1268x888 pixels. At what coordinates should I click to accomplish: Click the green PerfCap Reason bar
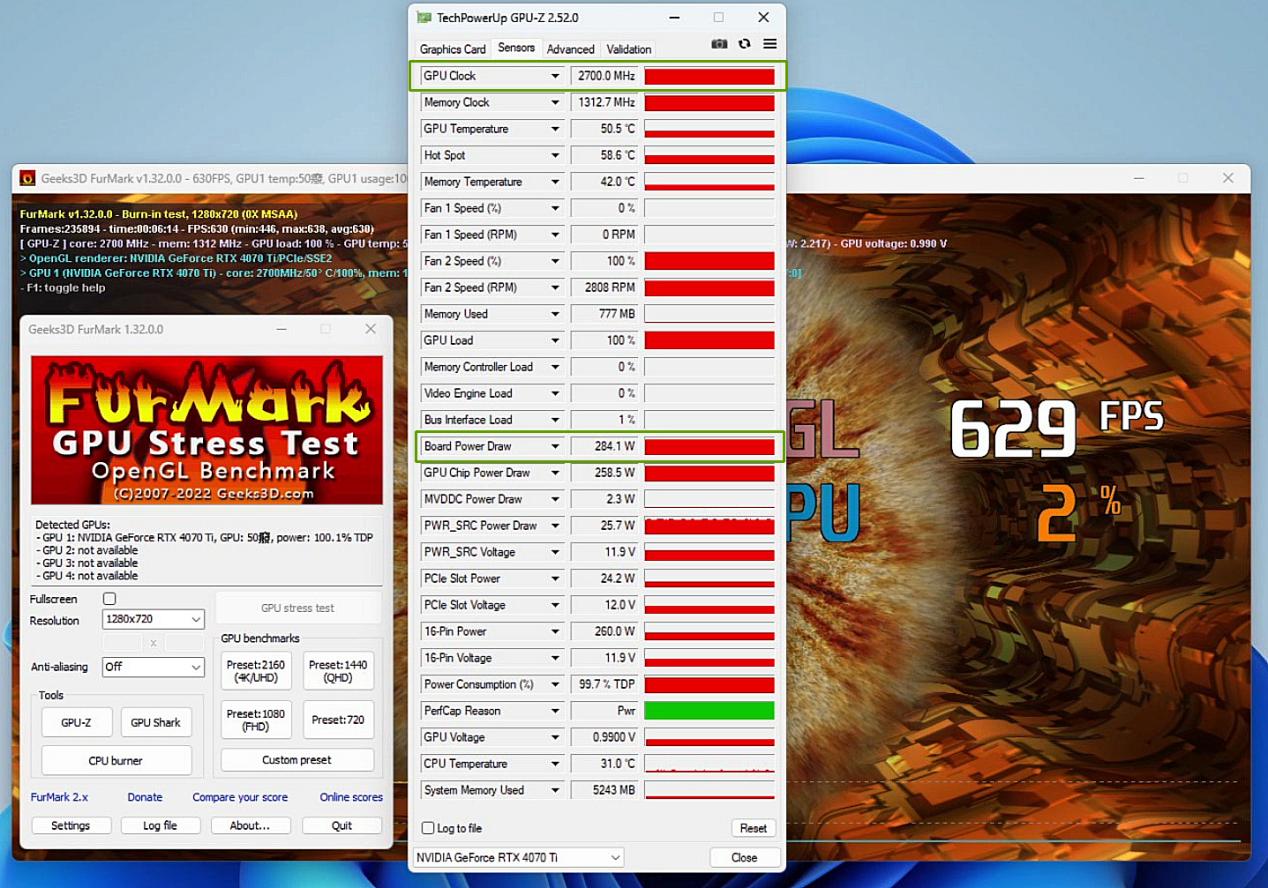coord(709,711)
